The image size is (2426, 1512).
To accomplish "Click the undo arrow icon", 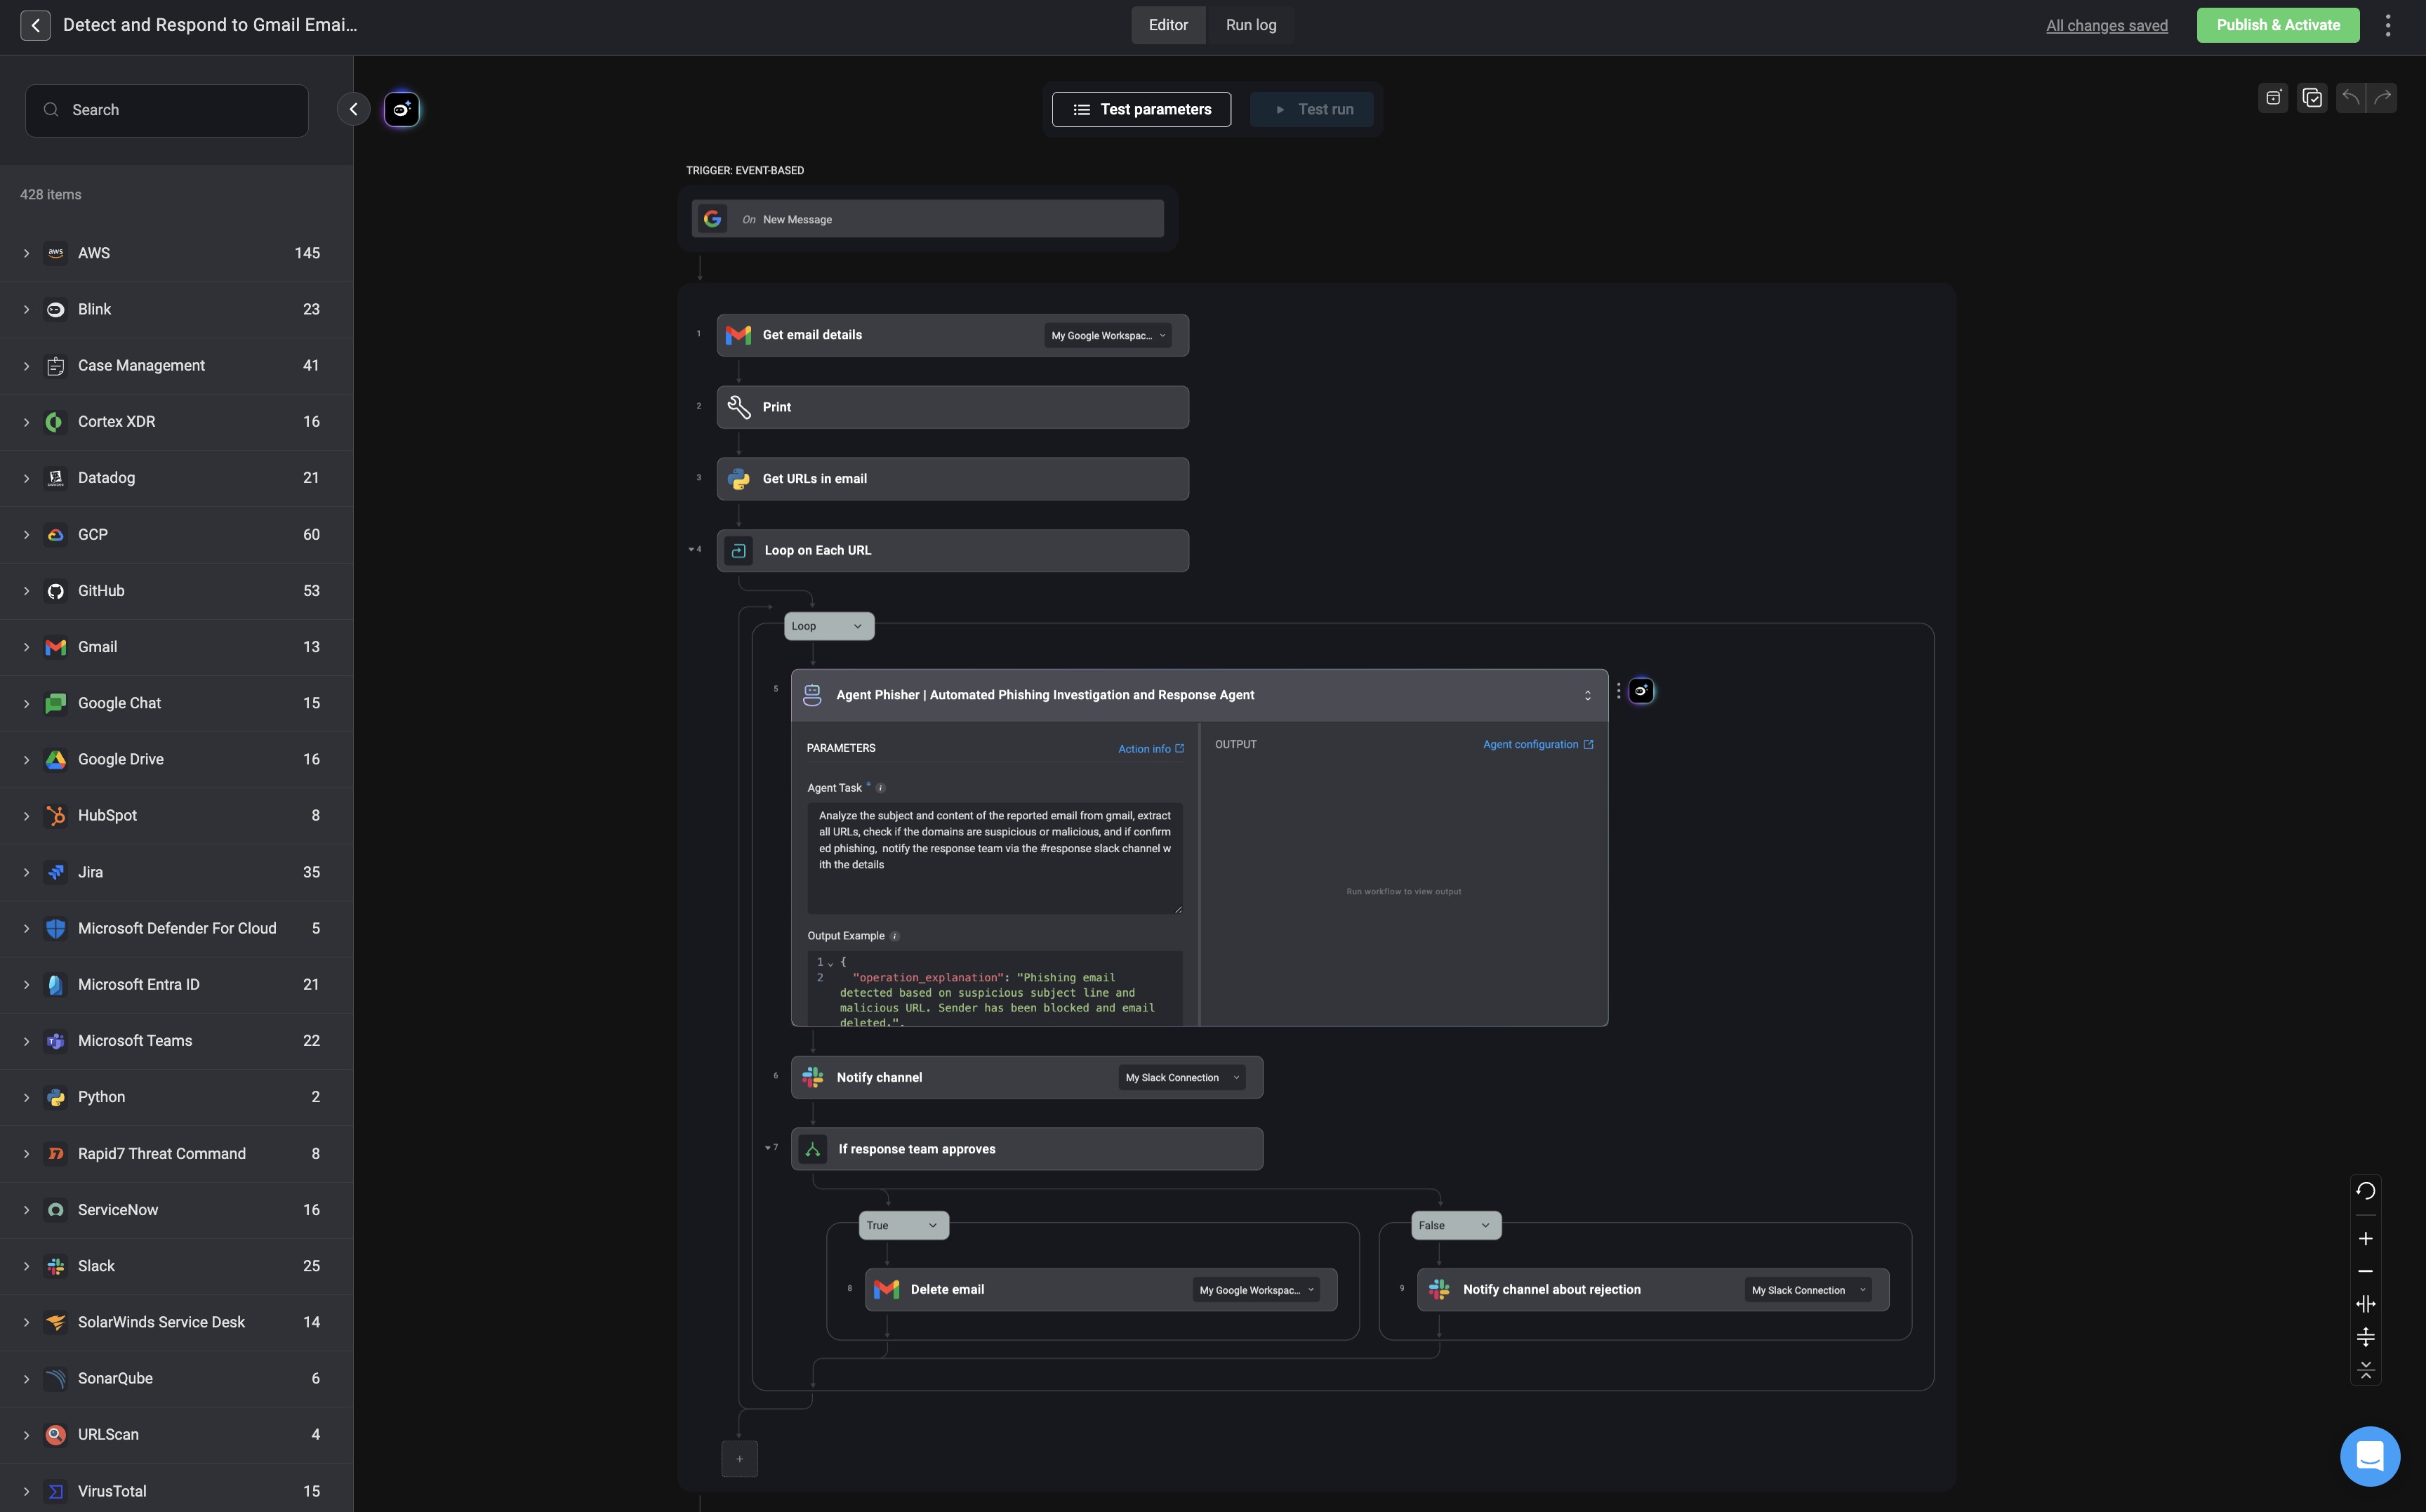I will (x=2350, y=98).
